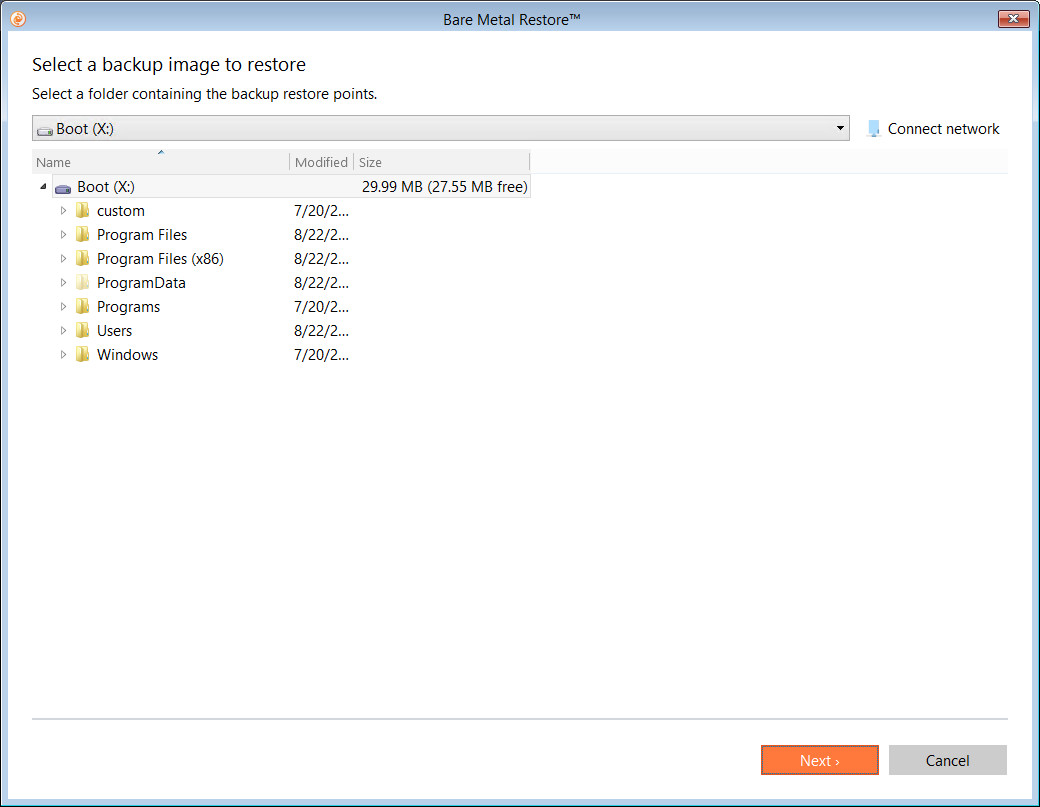Click the Boot (X:) drive icon in tree
The height and width of the screenshot is (807, 1040).
pyautogui.click(x=63, y=187)
